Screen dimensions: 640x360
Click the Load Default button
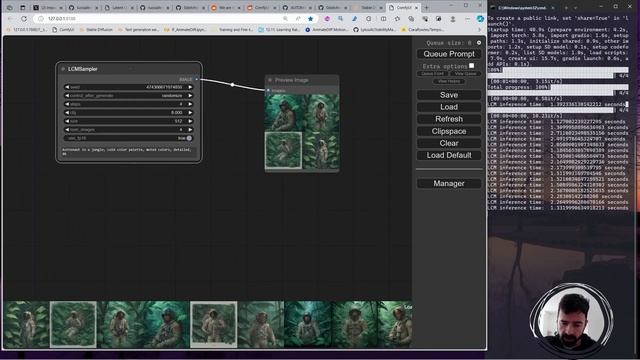pos(449,155)
